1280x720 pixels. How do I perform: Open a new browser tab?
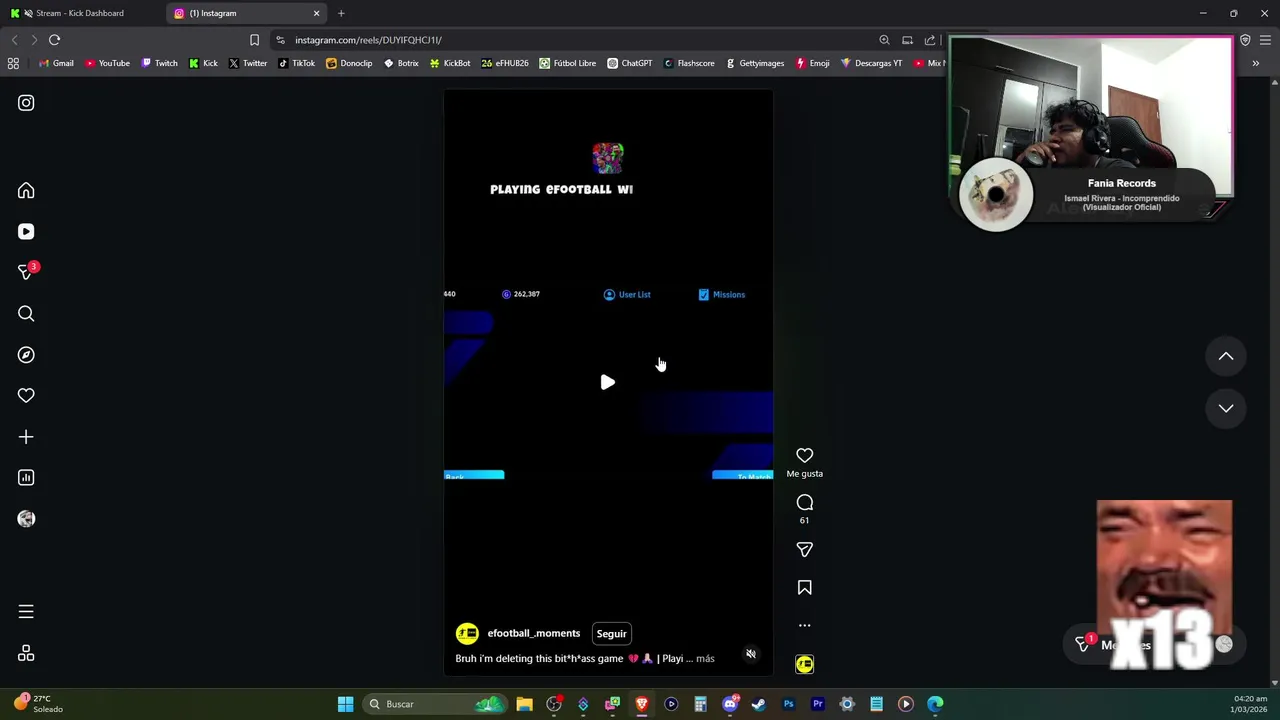tap(341, 13)
